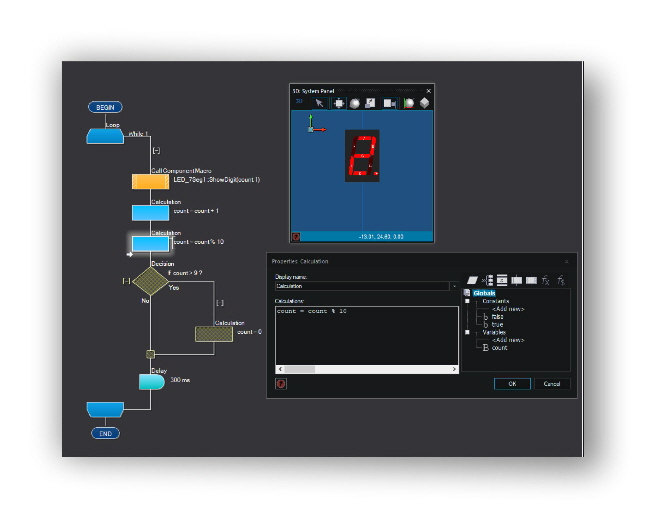This screenshot has height=531, width=660.
Task: Collapse the Constants tree node
Action: coord(467,301)
